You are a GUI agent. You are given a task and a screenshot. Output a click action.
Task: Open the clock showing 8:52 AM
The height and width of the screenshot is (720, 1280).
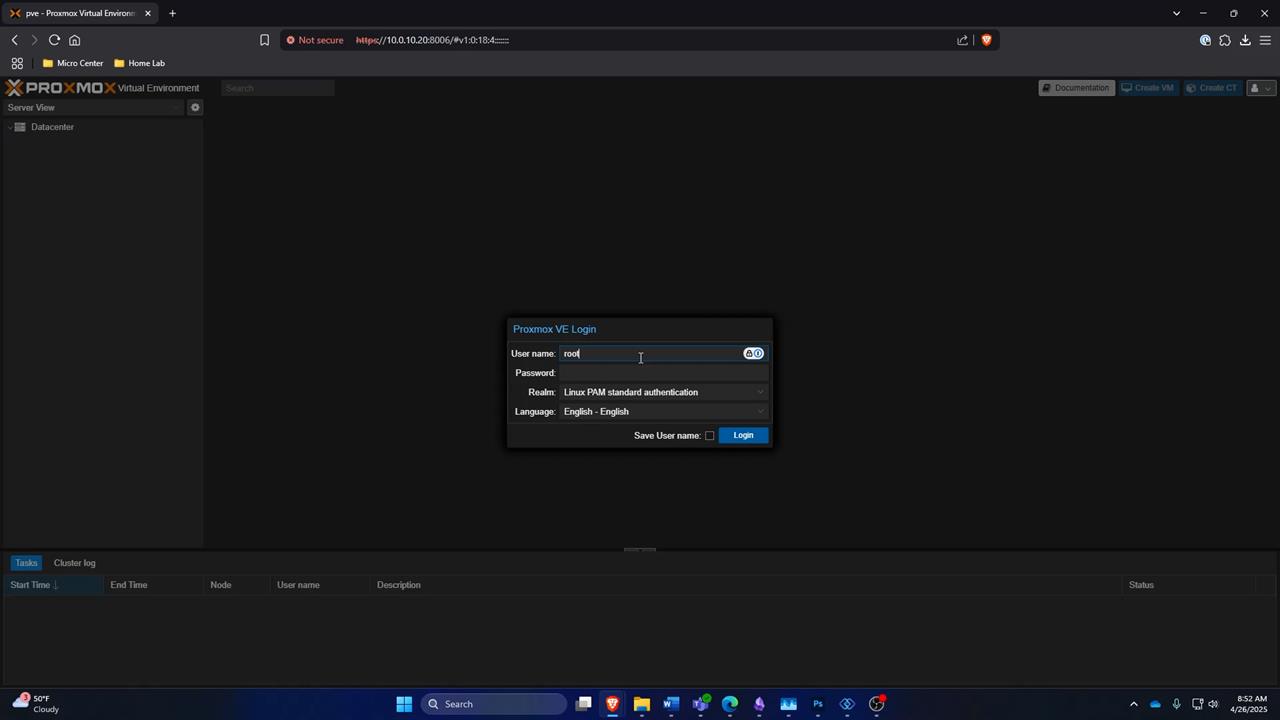tap(1252, 704)
